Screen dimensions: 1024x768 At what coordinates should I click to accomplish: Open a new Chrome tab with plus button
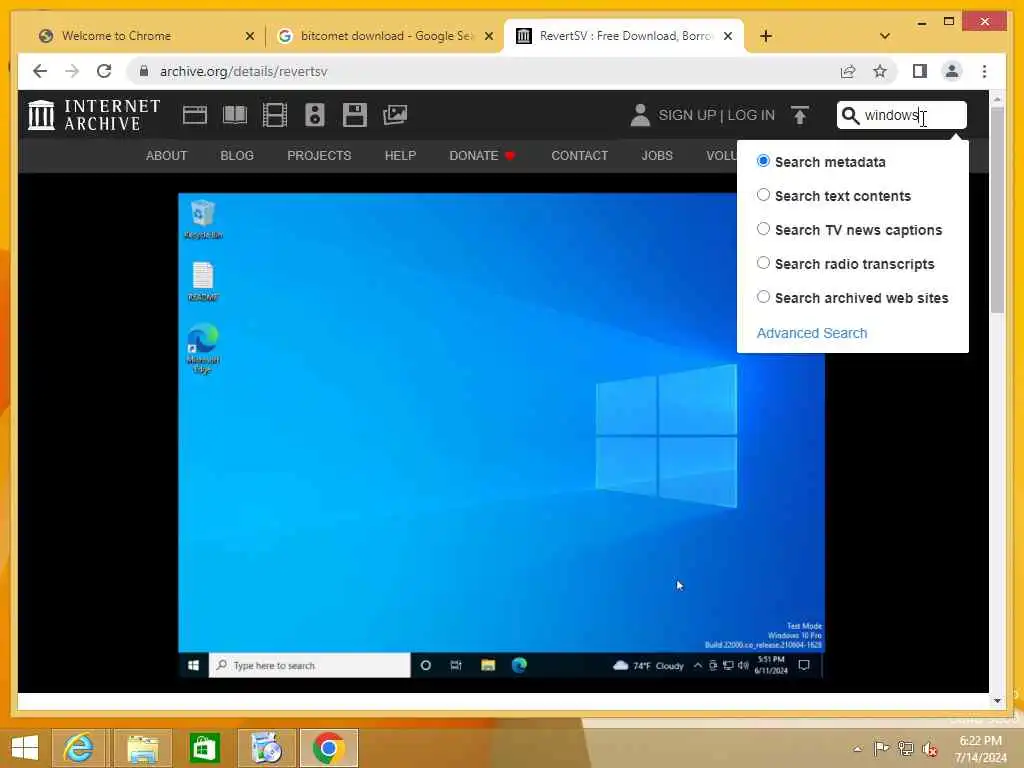coord(766,36)
